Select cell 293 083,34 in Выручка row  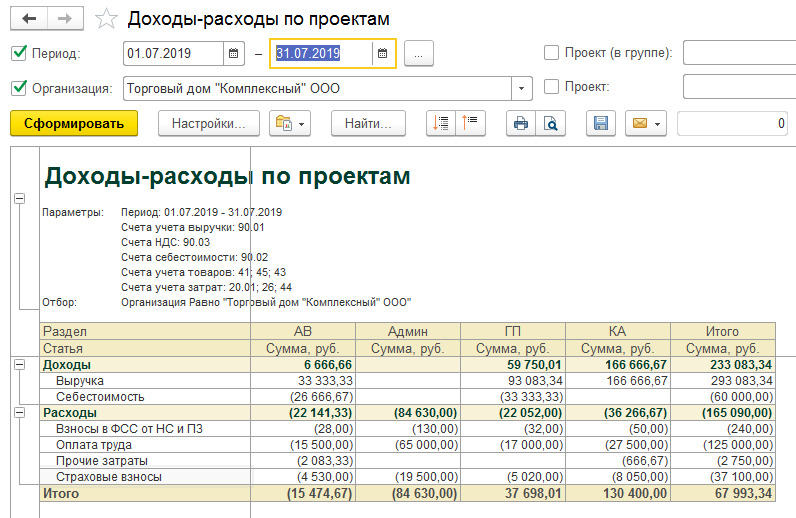[723, 381]
